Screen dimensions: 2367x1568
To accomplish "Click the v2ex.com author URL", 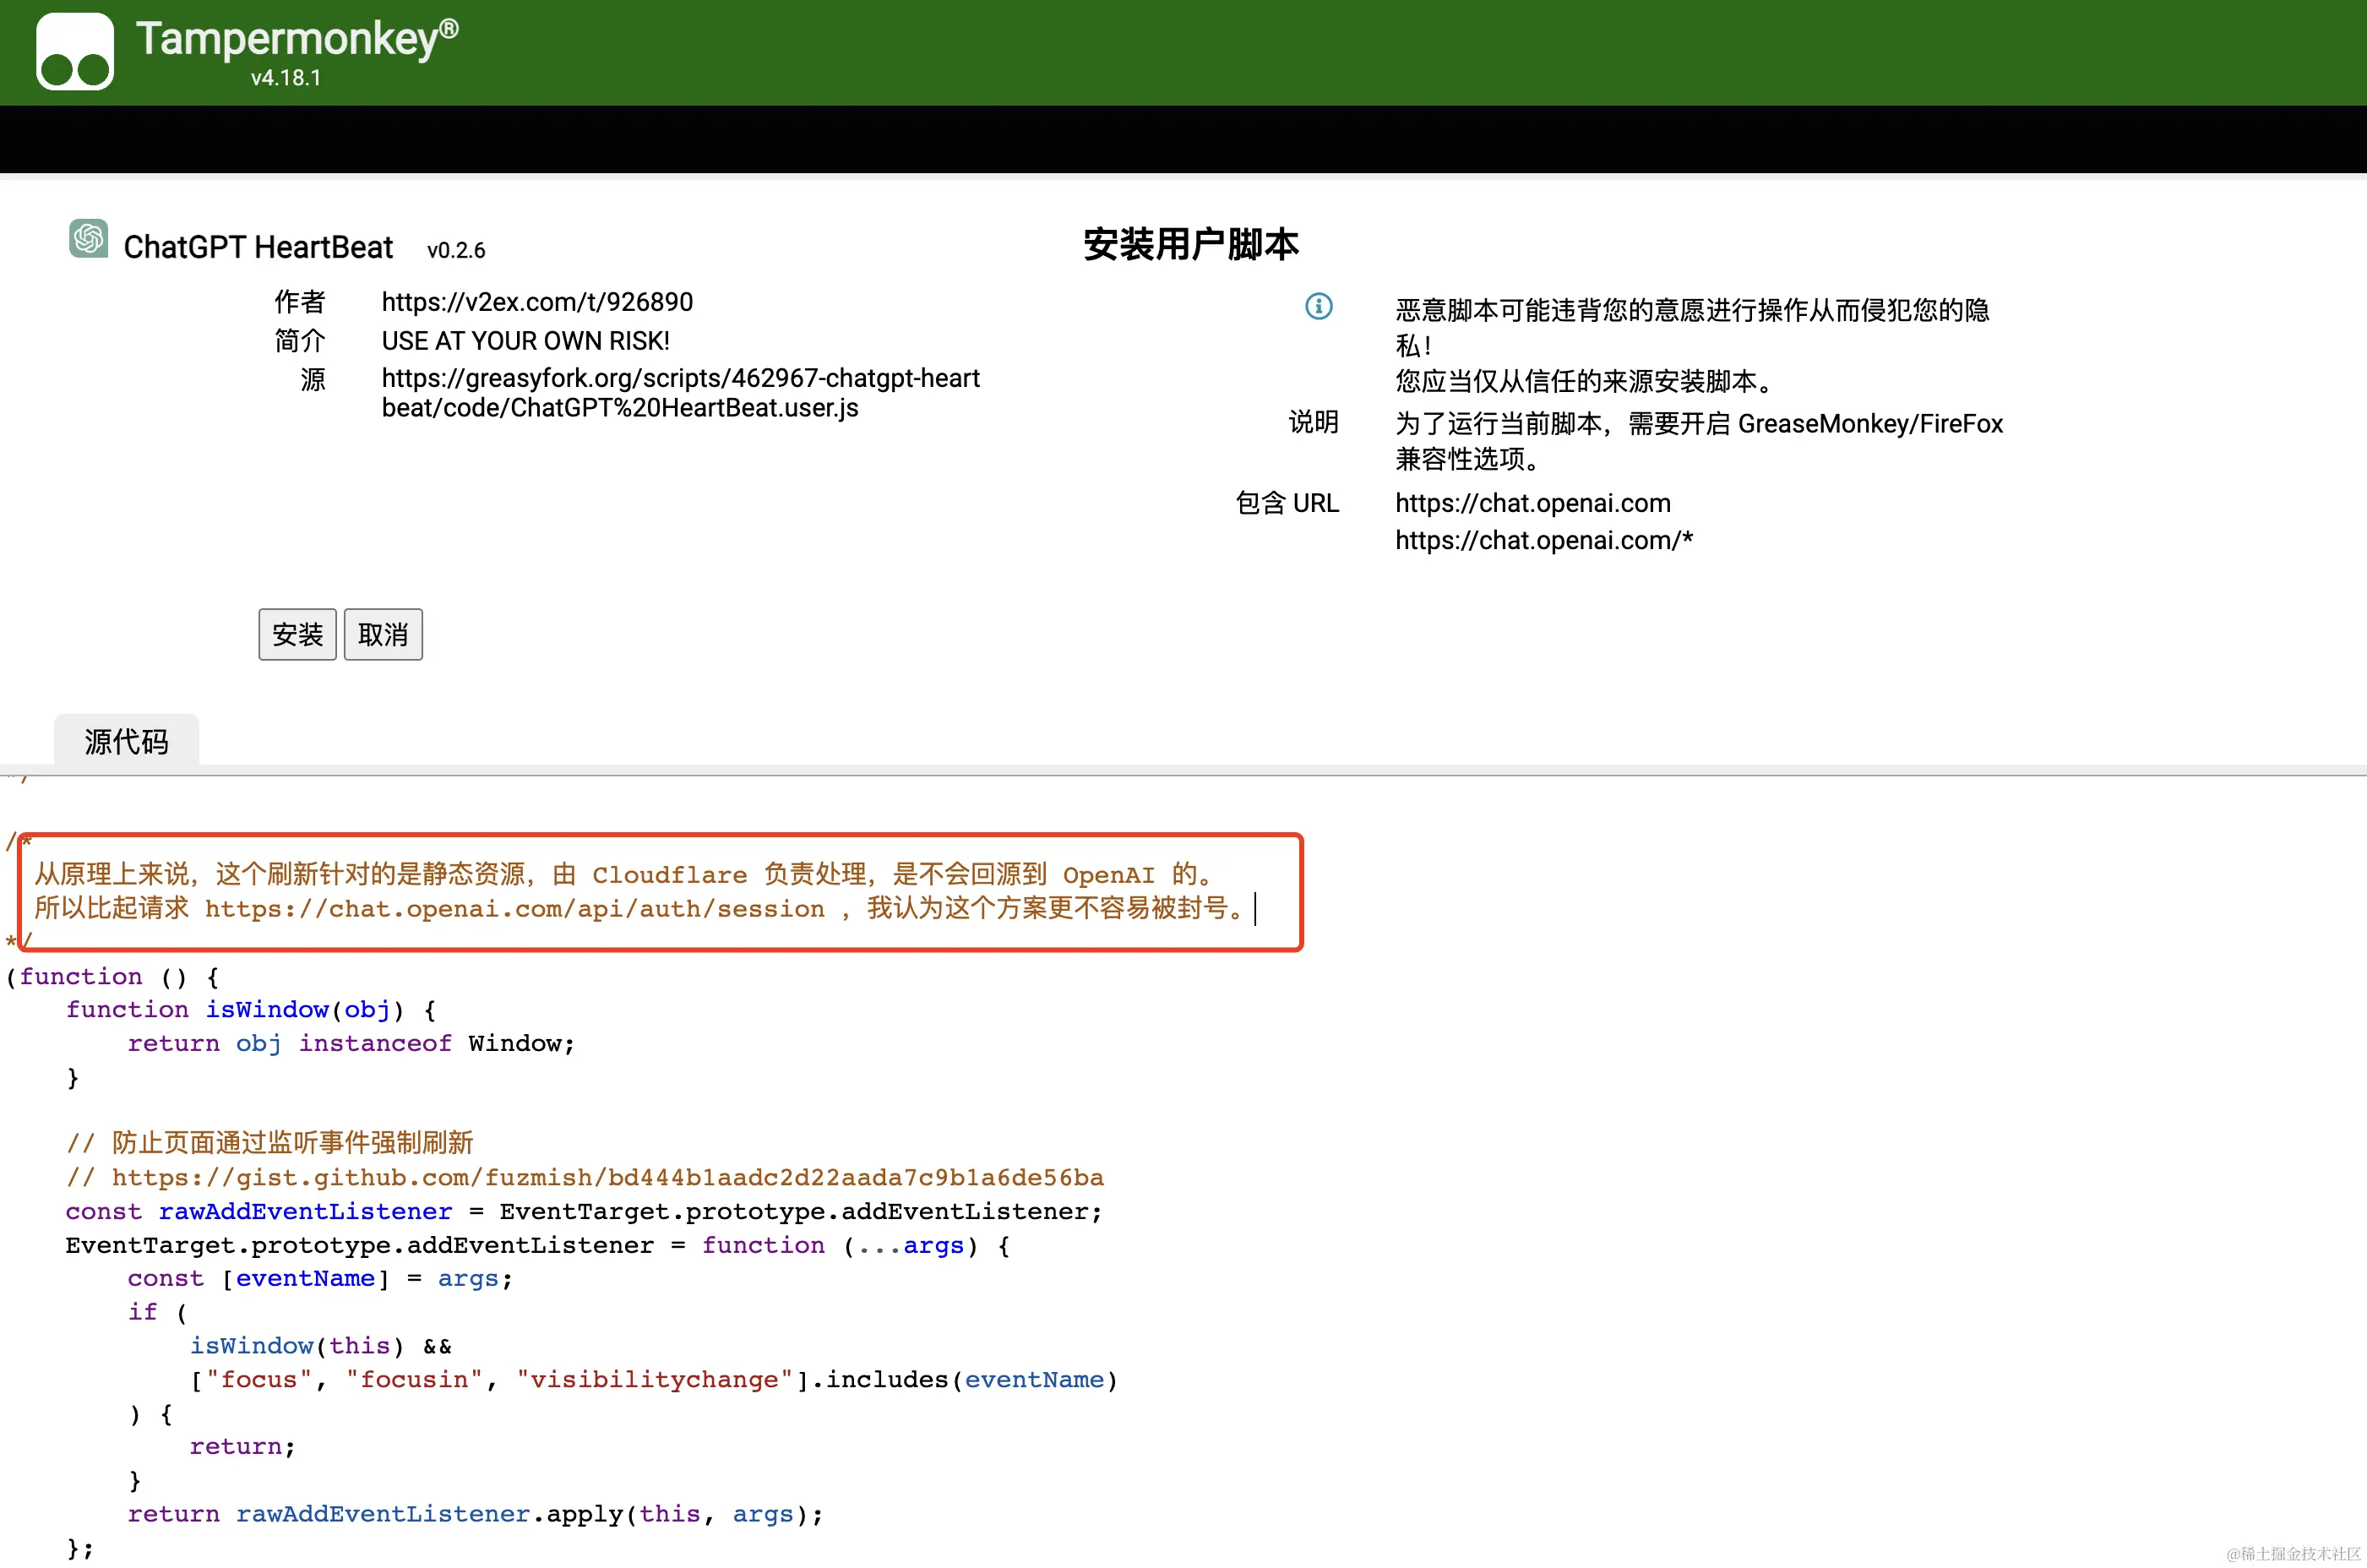I will pyautogui.click(x=537, y=302).
